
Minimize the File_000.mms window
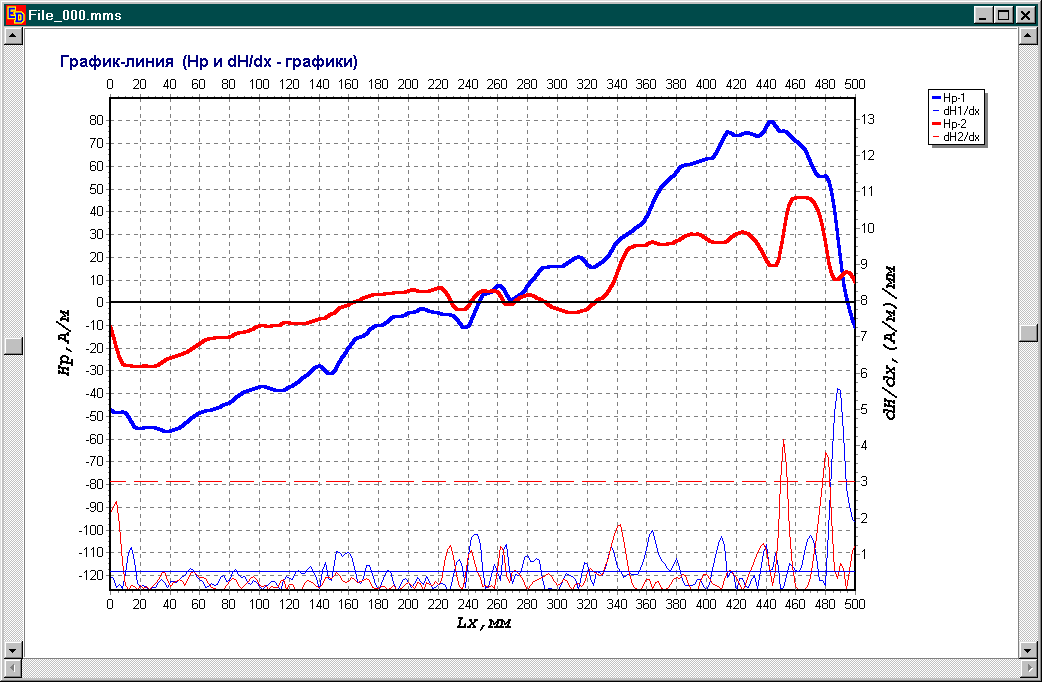(985, 14)
